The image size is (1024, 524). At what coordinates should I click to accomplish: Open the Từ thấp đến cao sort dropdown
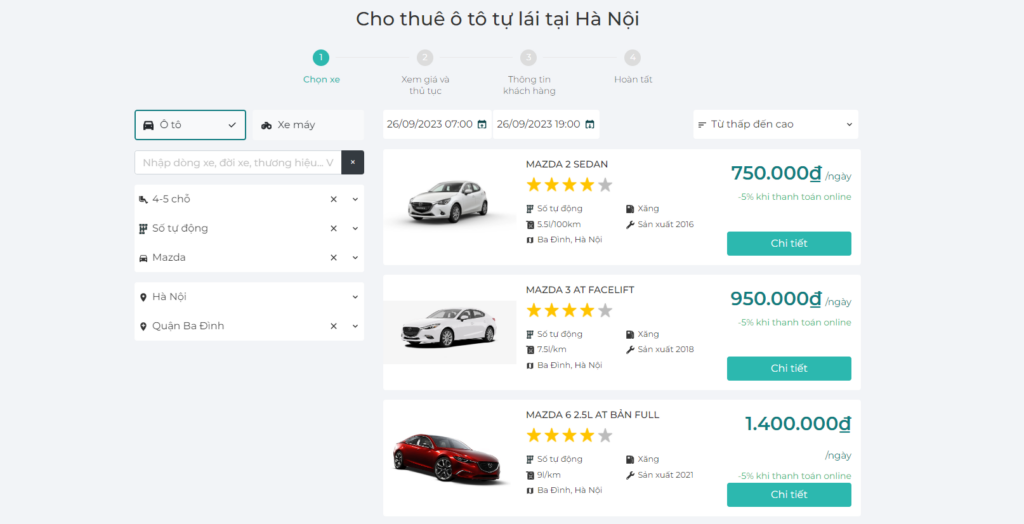point(775,125)
